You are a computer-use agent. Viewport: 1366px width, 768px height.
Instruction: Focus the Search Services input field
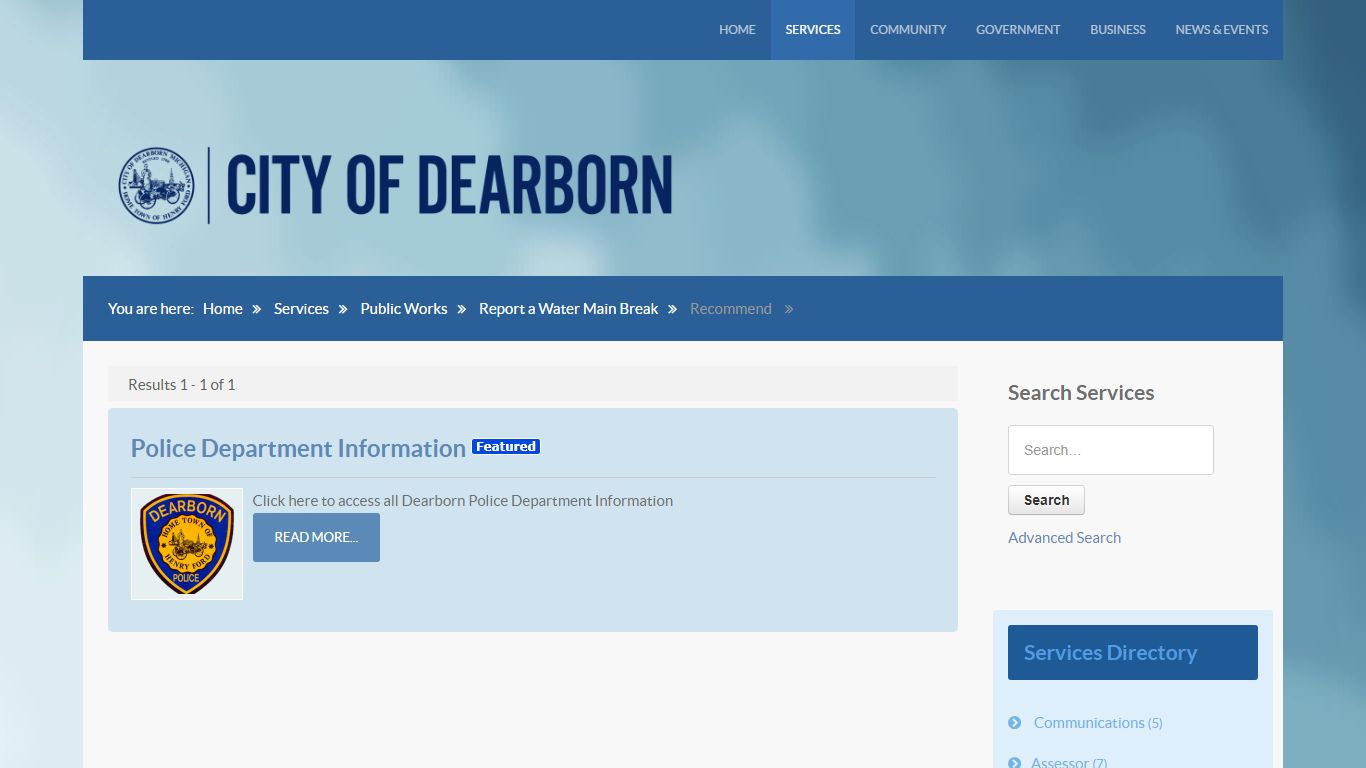1111,450
